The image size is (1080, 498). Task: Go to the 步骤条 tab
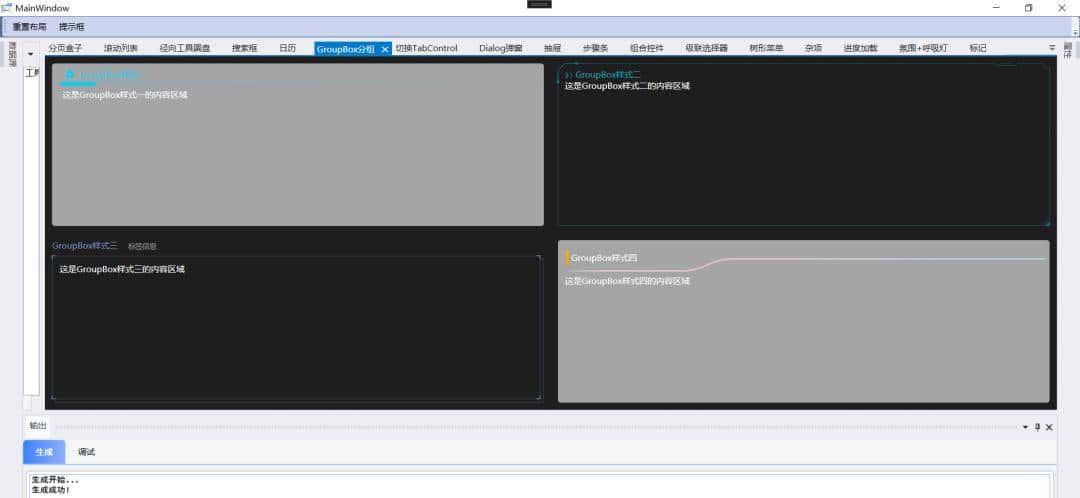coord(596,48)
